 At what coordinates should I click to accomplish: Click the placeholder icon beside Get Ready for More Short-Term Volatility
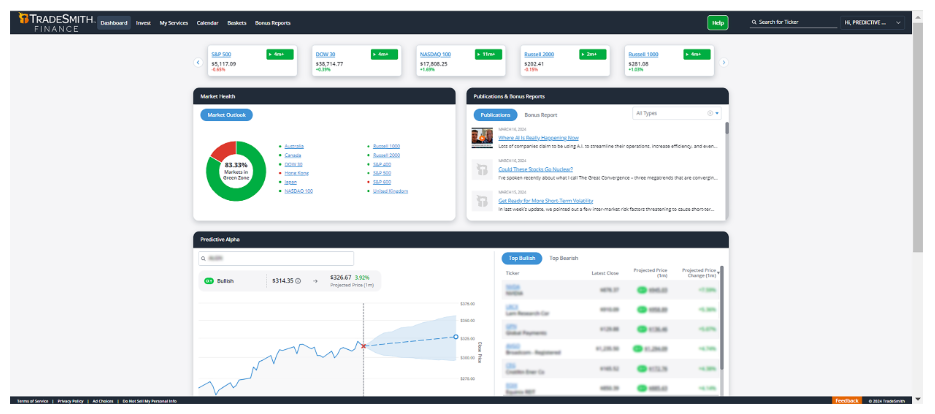[482, 201]
